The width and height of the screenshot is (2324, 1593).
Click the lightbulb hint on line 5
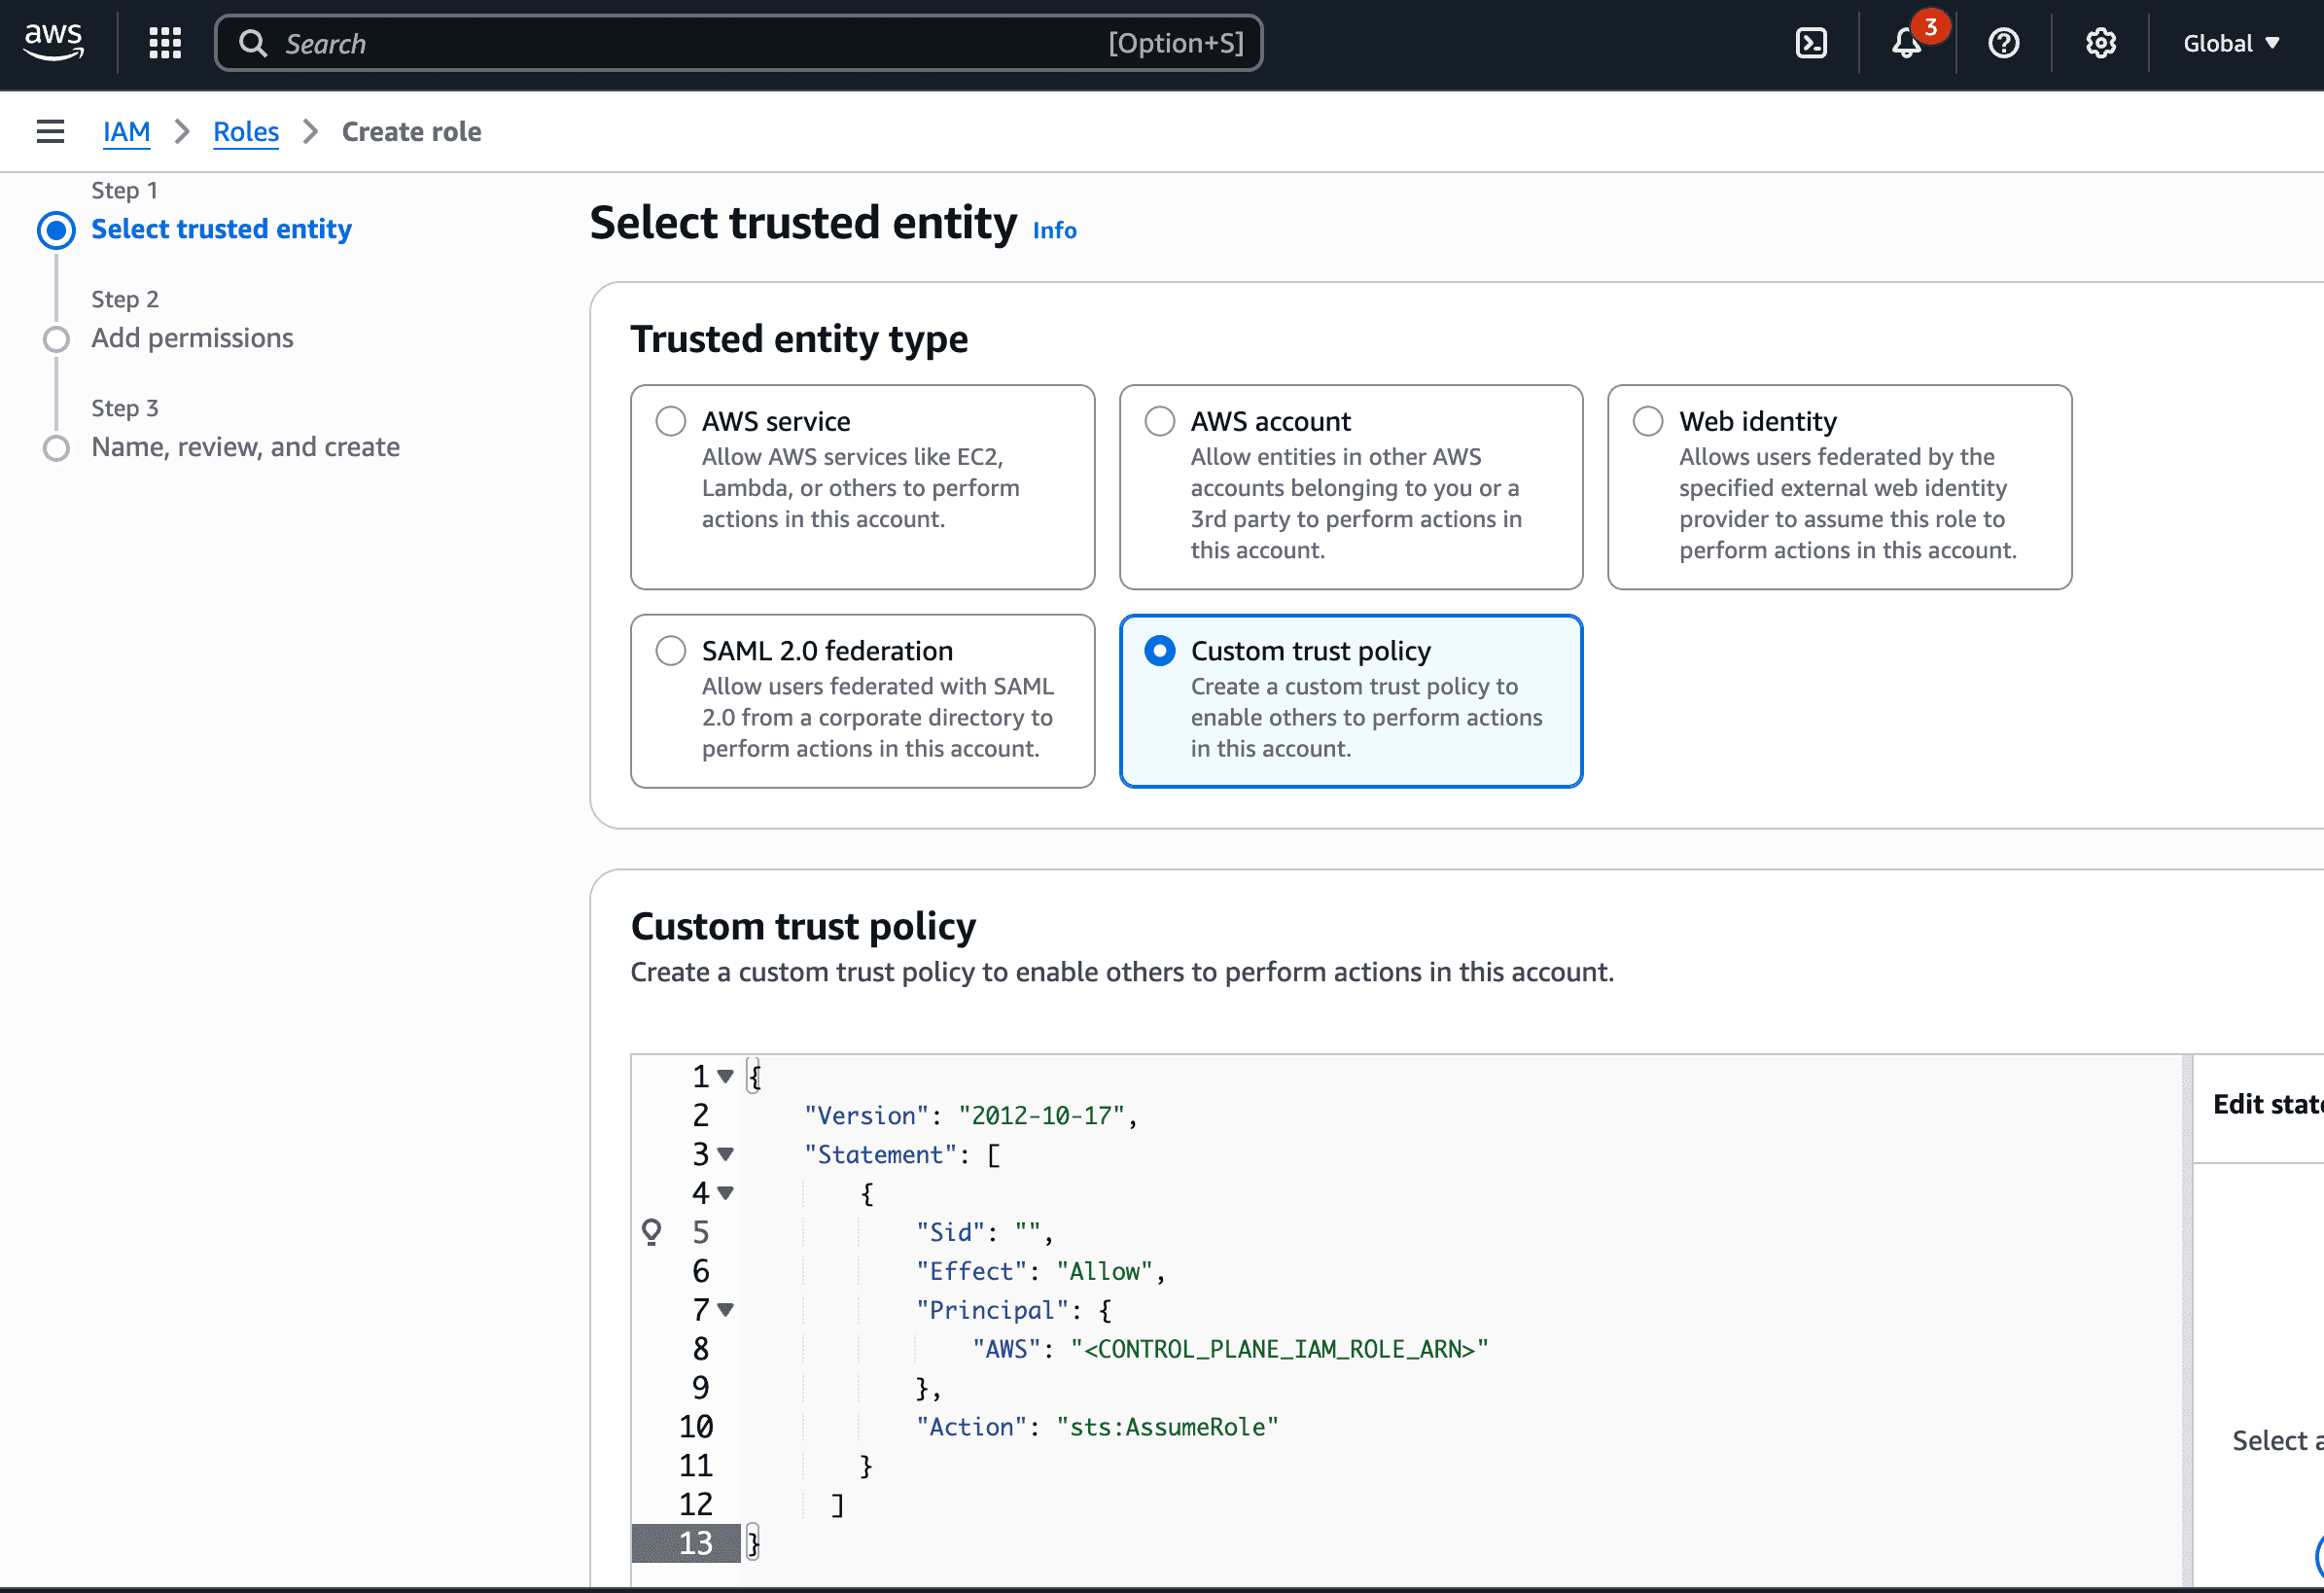tap(651, 1231)
